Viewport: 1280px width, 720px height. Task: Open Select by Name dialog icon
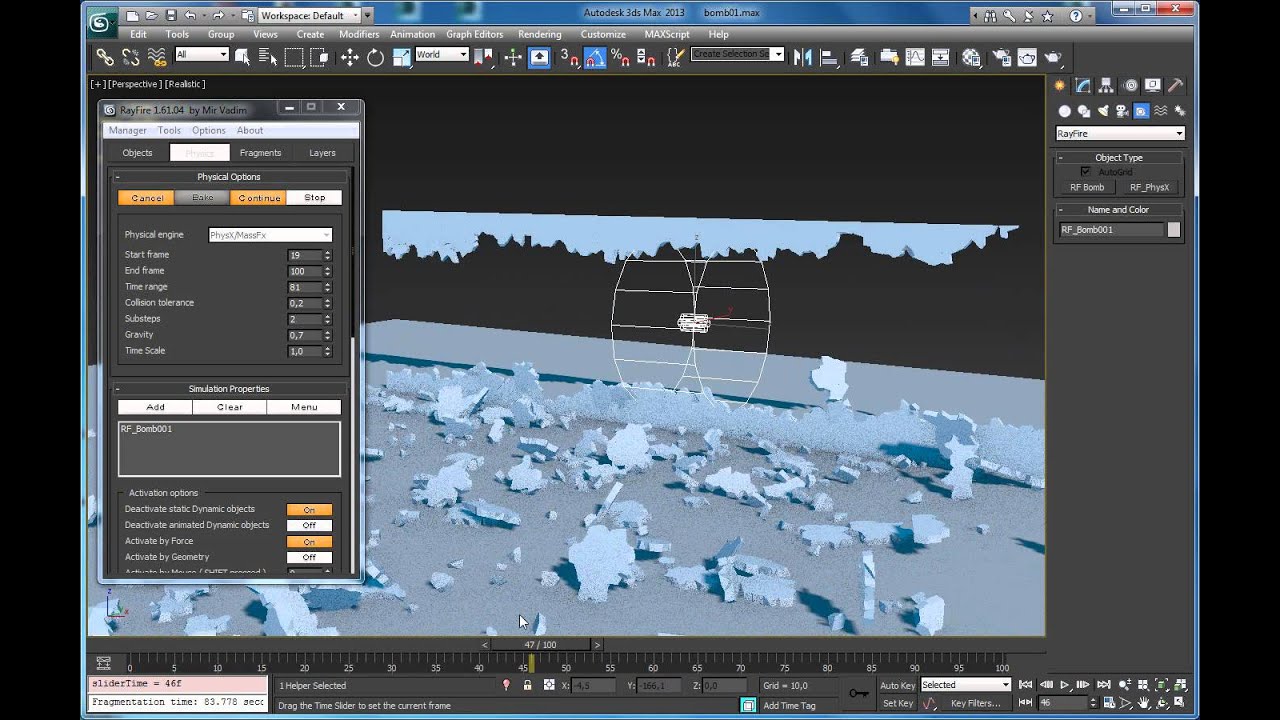pos(268,57)
